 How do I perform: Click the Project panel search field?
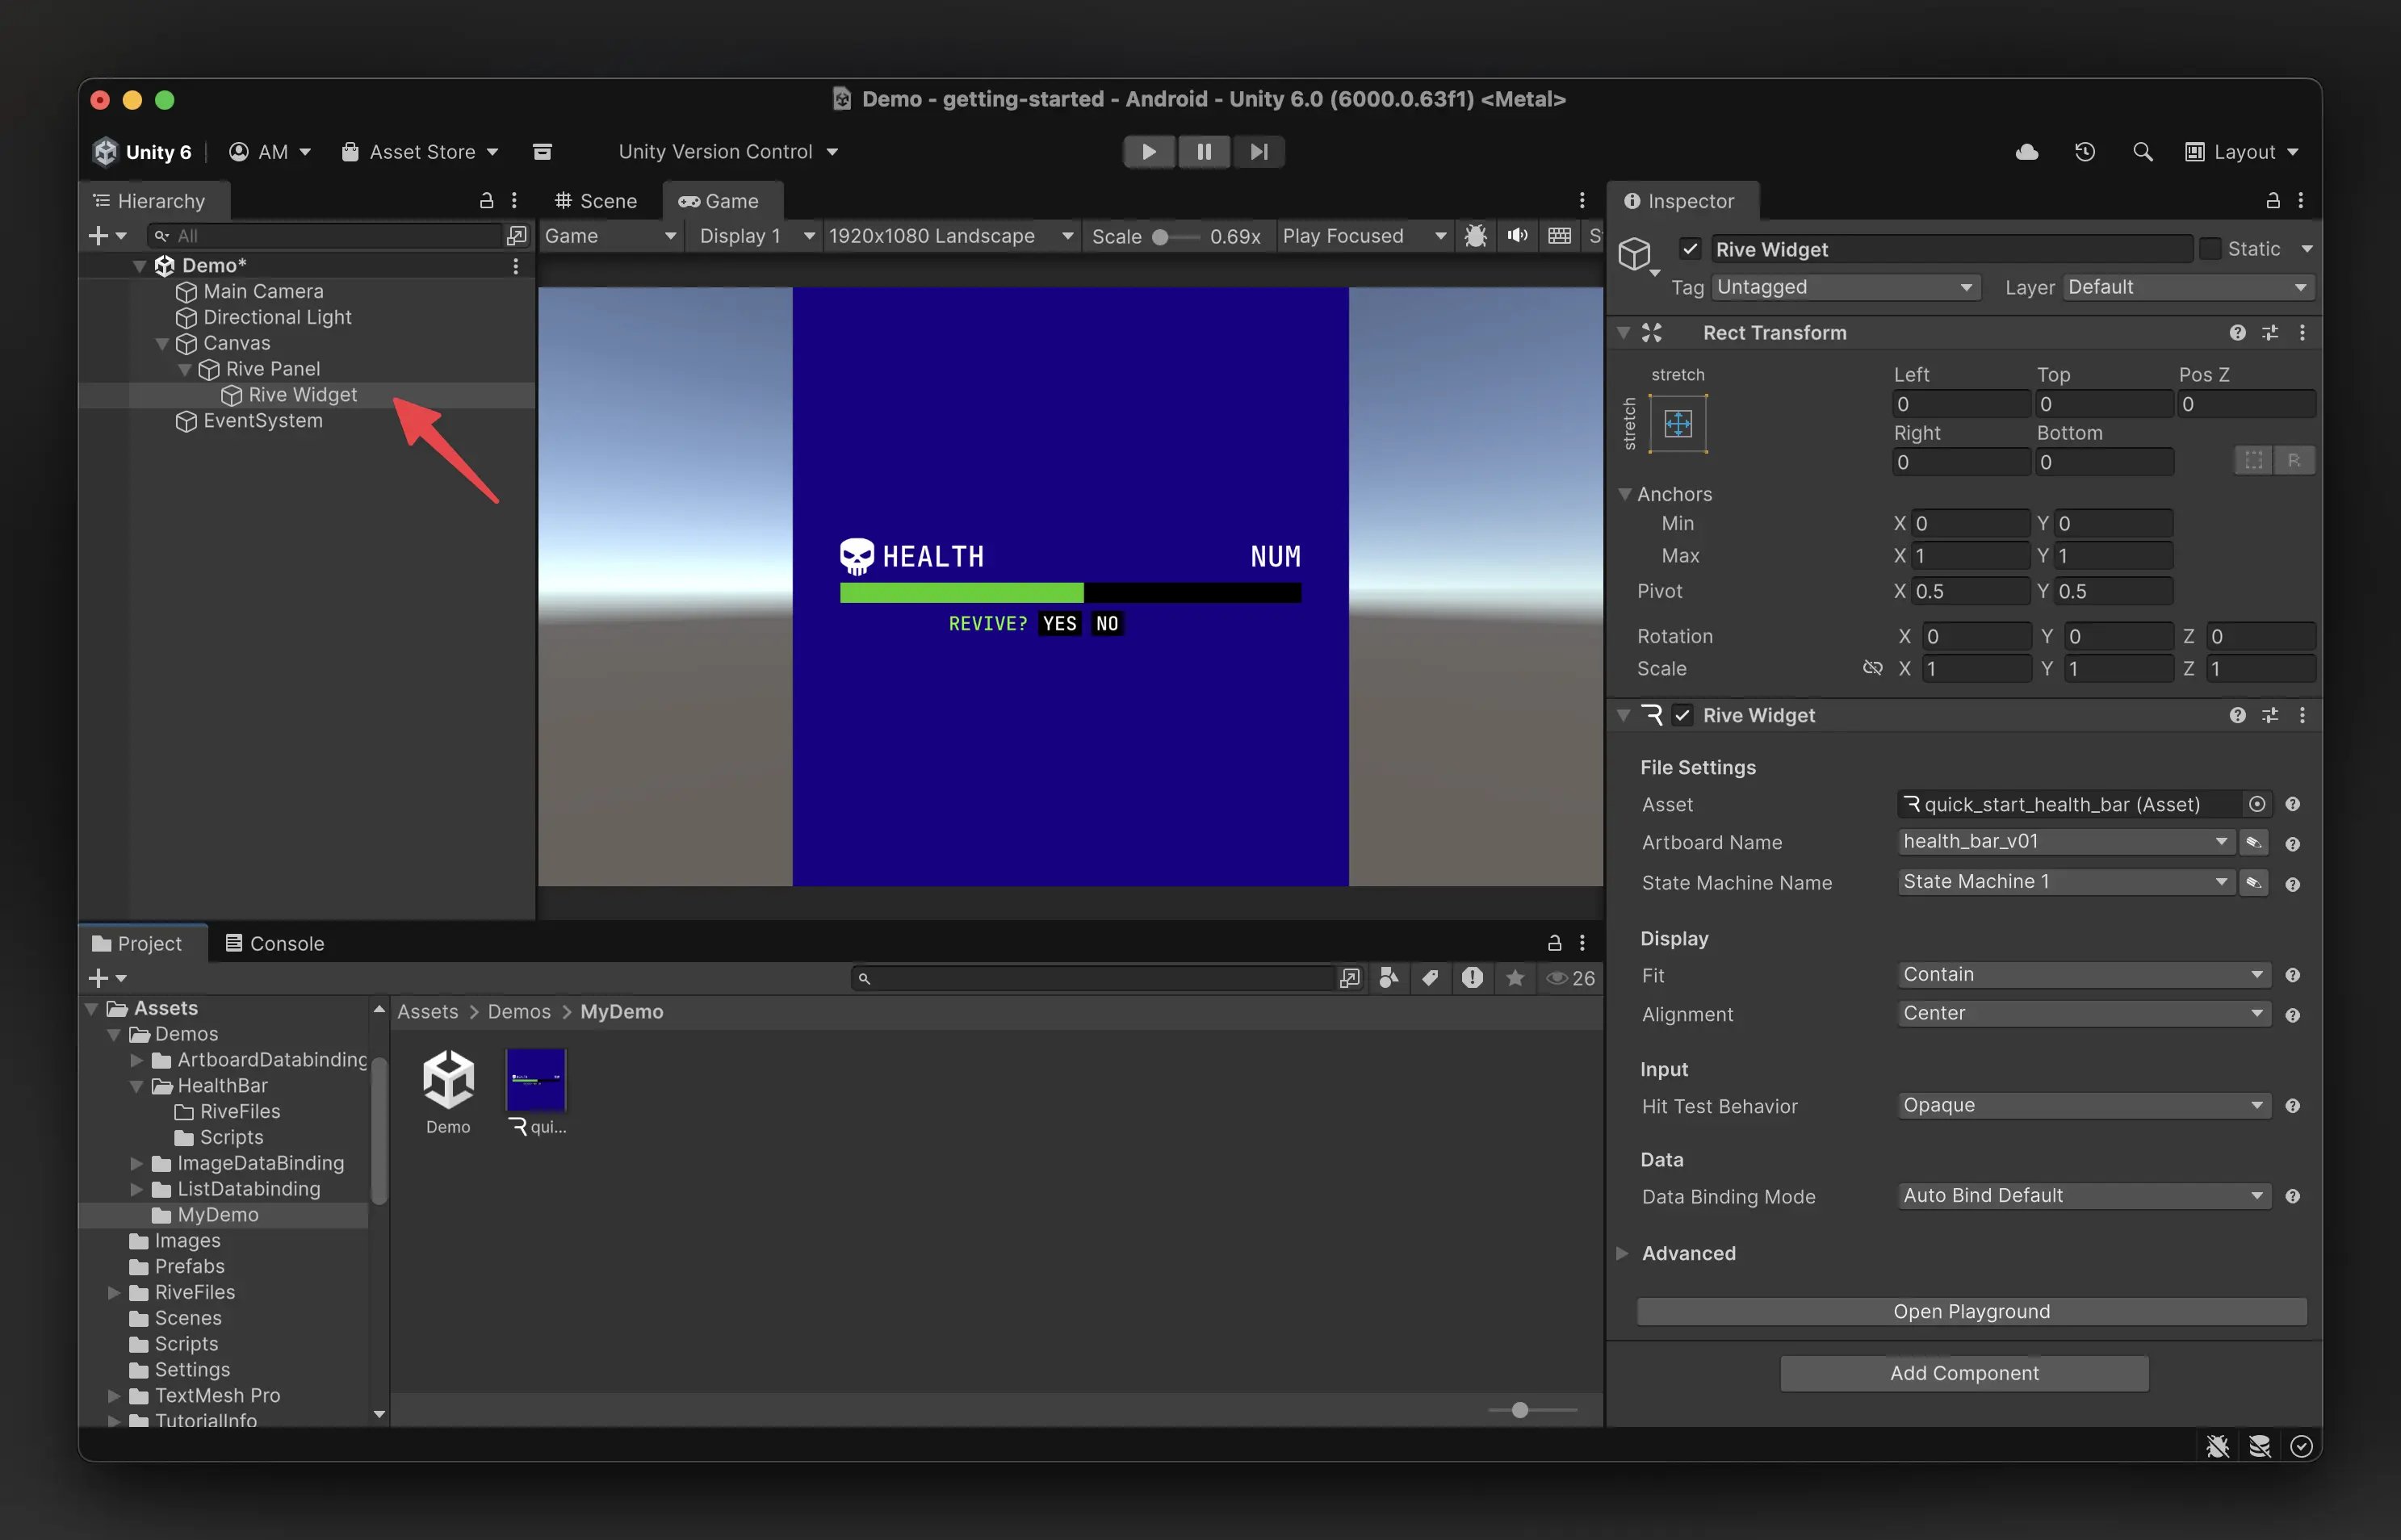coord(1092,978)
